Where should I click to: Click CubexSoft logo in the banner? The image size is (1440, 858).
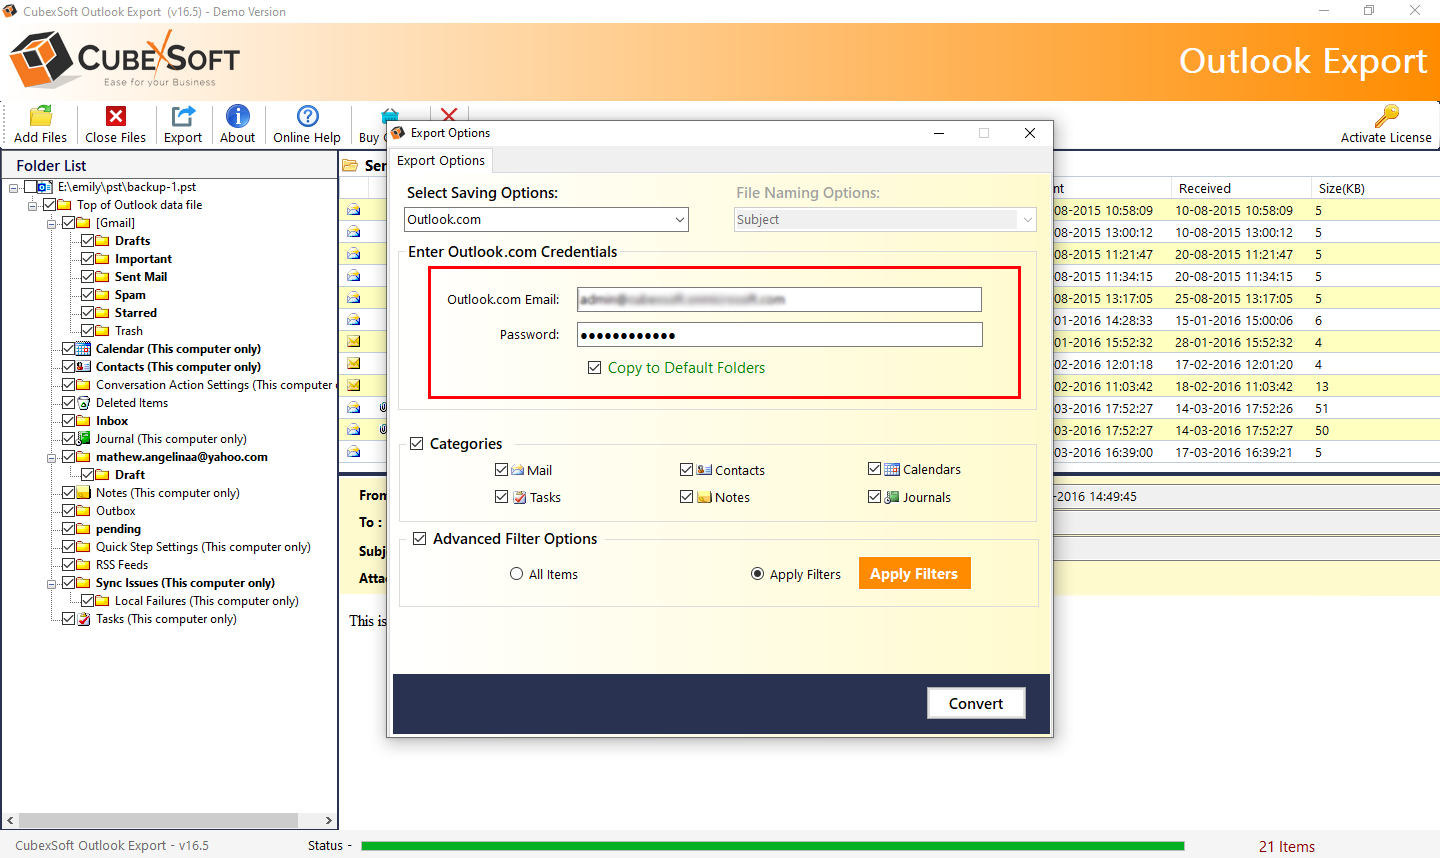[x=125, y=60]
